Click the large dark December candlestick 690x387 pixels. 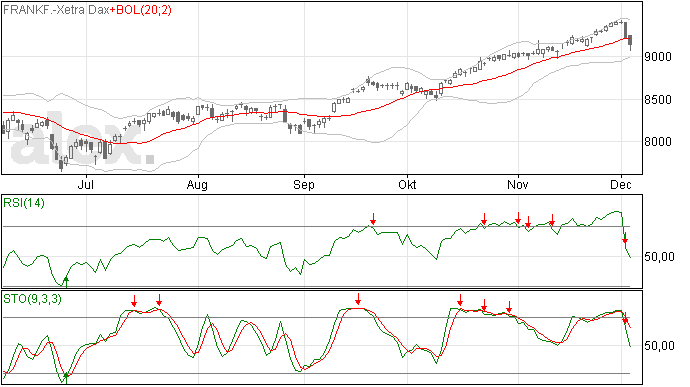click(x=626, y=30)
